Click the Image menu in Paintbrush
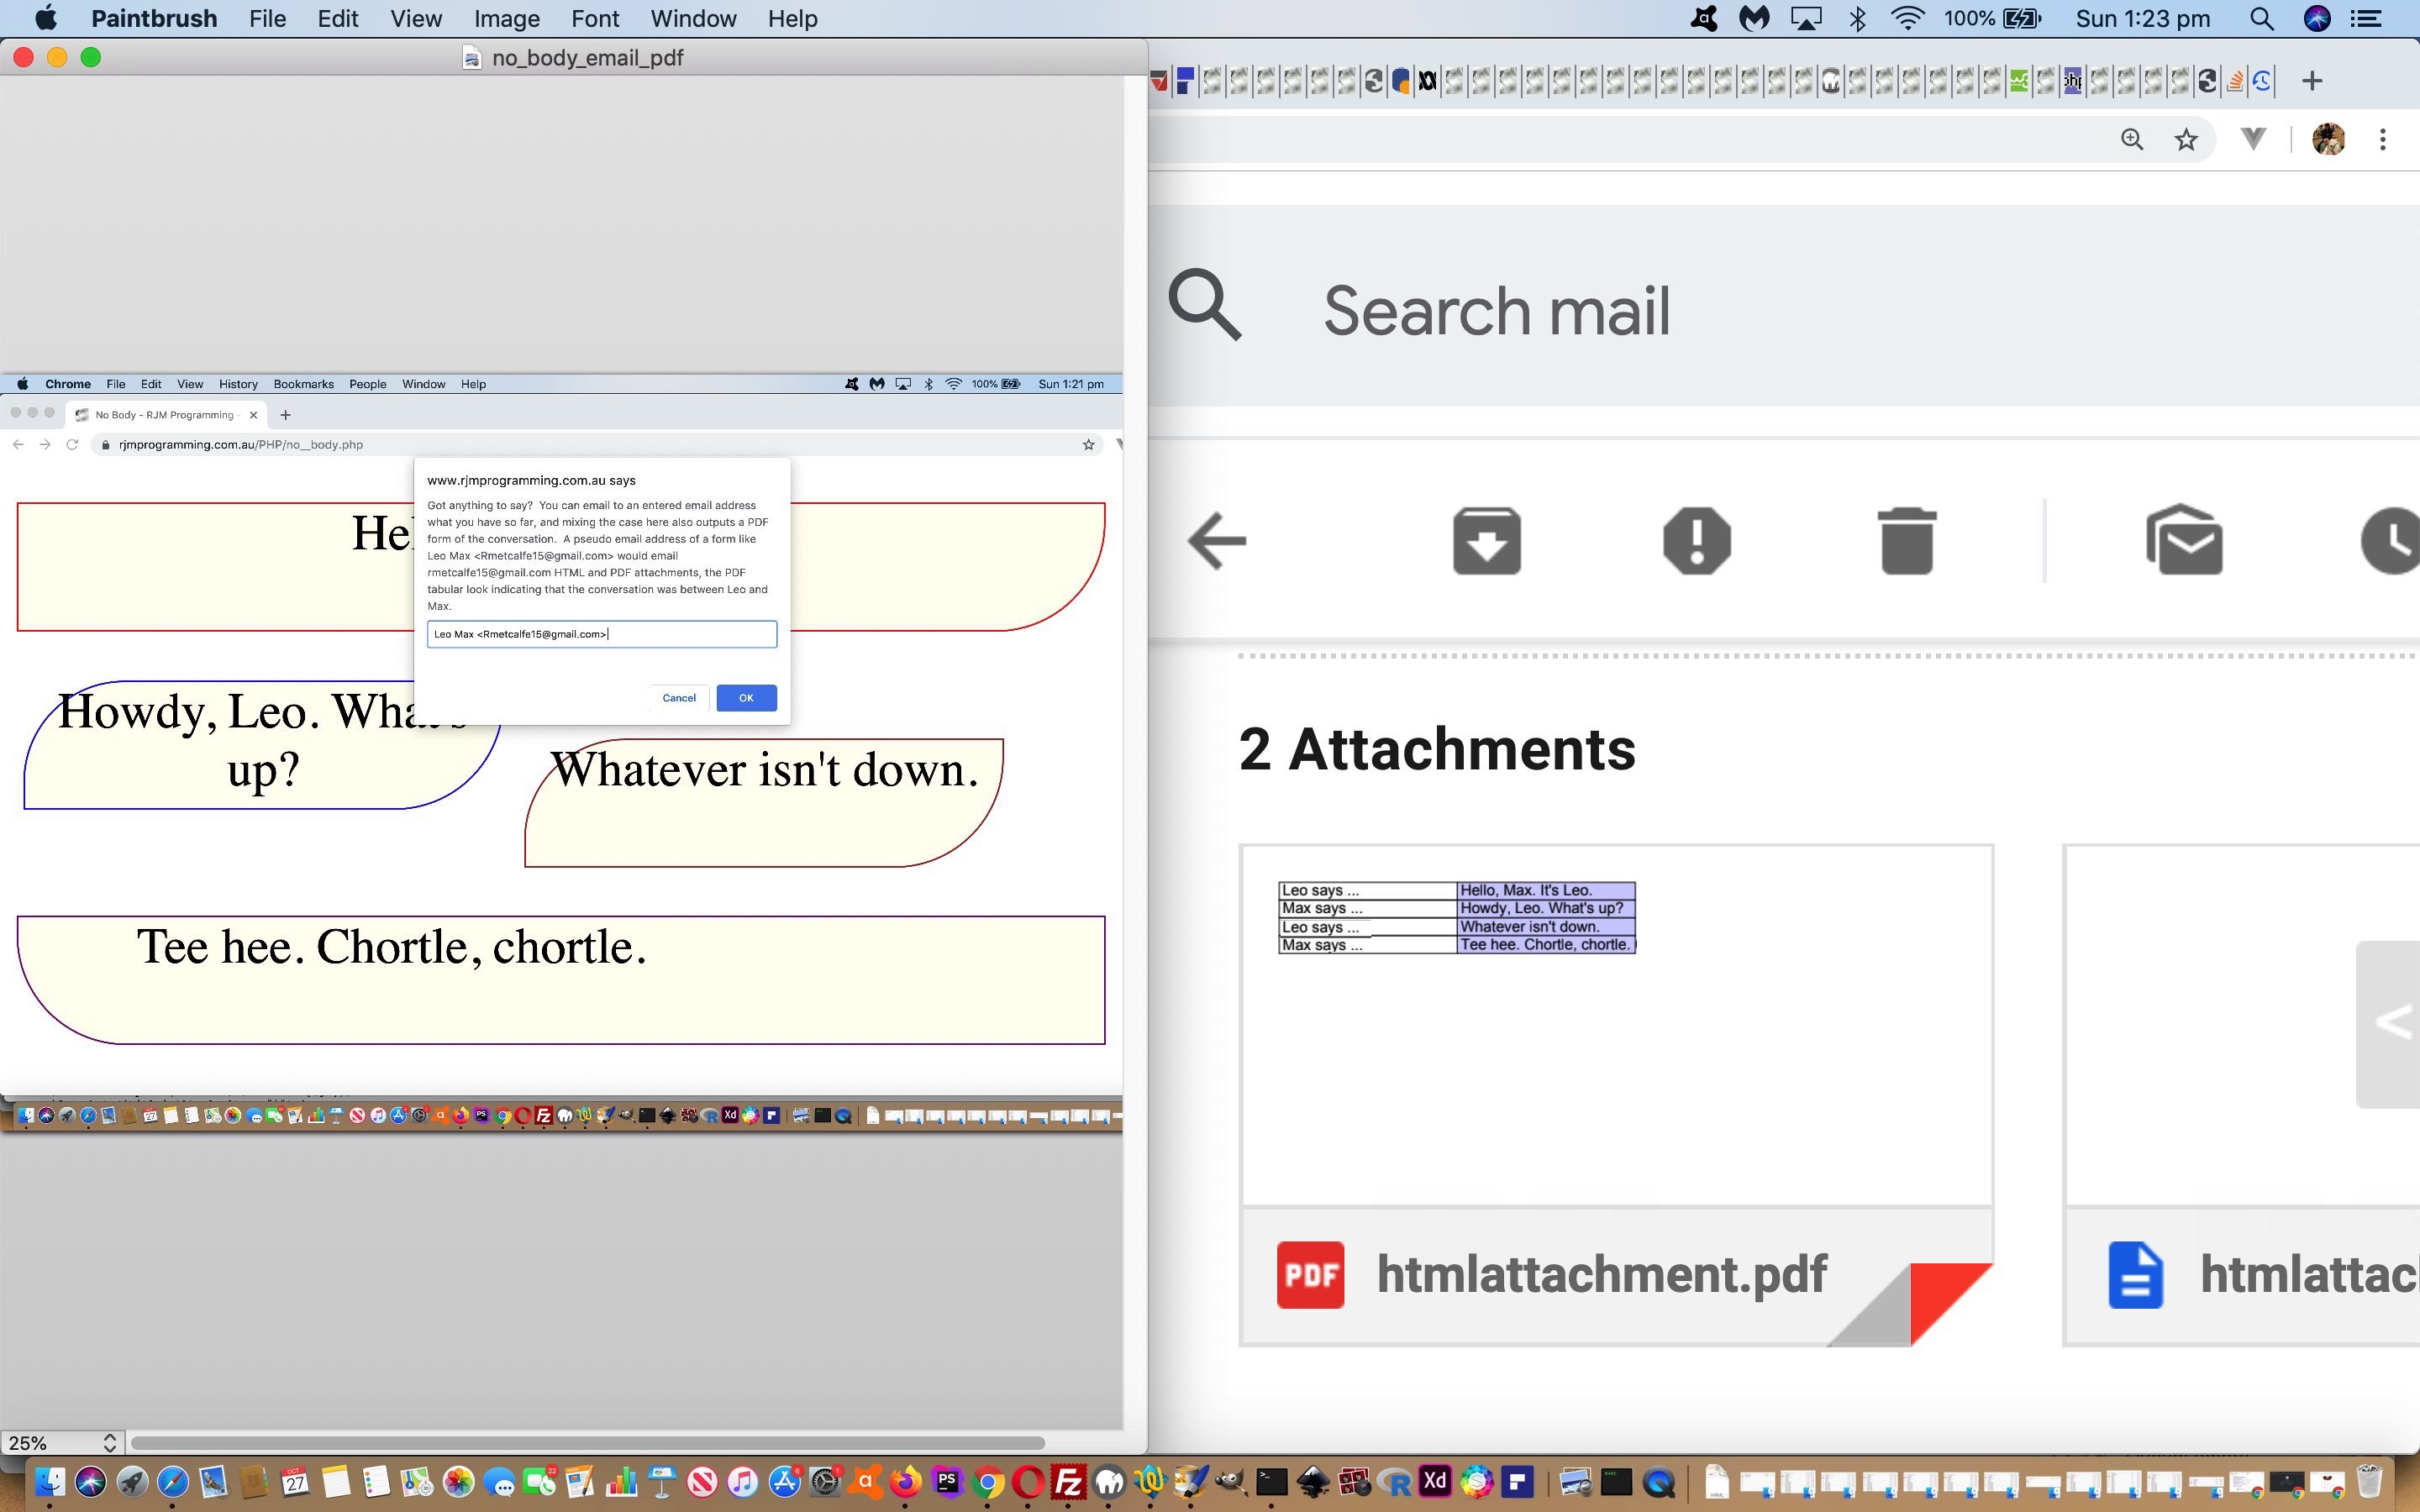The image size is (2420, 1512). point(503,19)
